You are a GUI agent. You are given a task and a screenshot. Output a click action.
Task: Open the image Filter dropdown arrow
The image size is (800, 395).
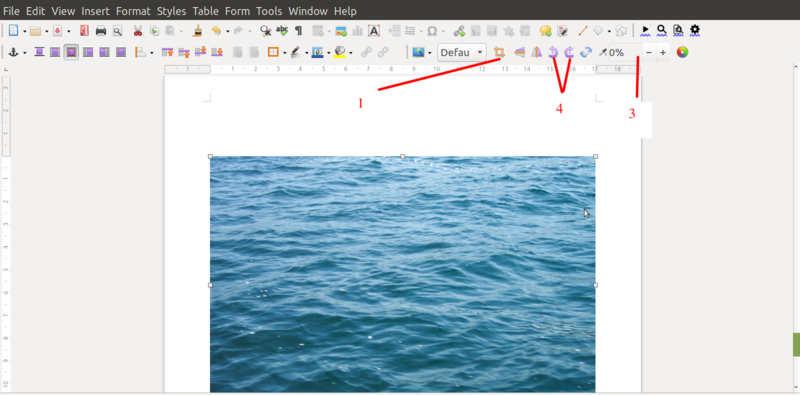coord(430,53)
